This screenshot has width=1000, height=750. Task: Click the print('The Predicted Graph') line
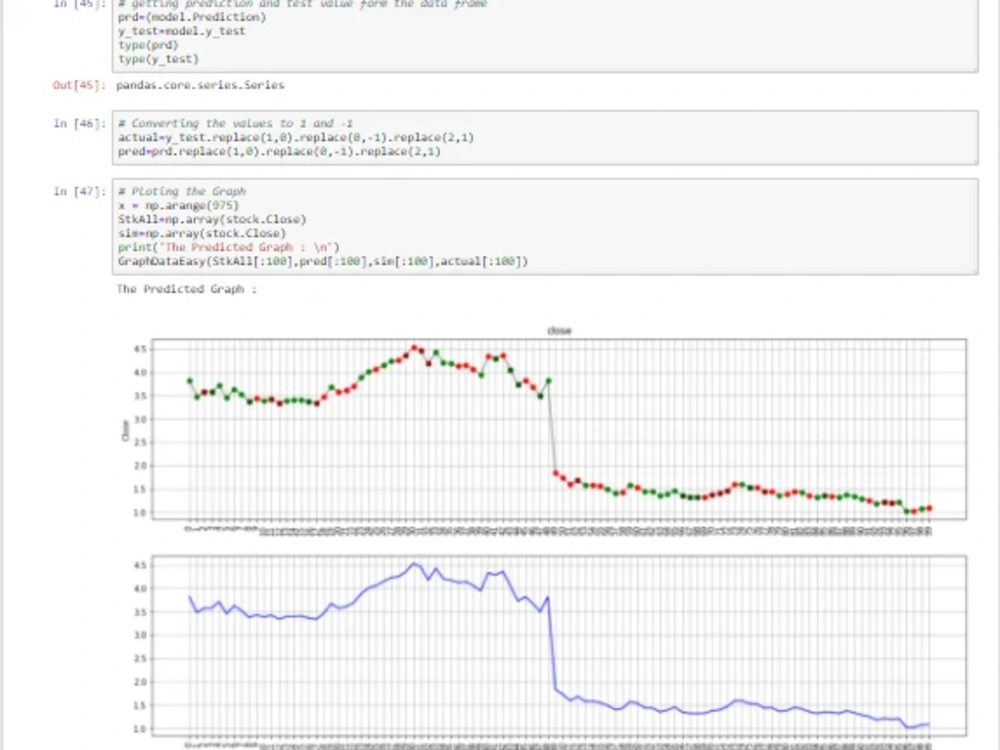pos(228,247)
